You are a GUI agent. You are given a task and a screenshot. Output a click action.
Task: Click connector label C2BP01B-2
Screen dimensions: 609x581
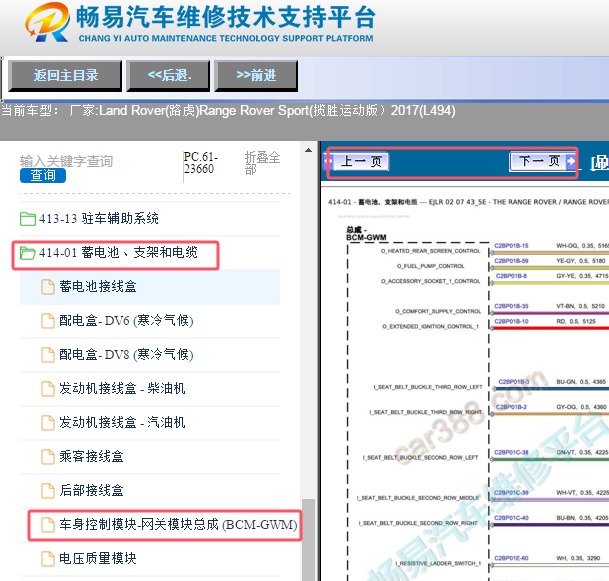pyautogui.click(x=511, y=407)
